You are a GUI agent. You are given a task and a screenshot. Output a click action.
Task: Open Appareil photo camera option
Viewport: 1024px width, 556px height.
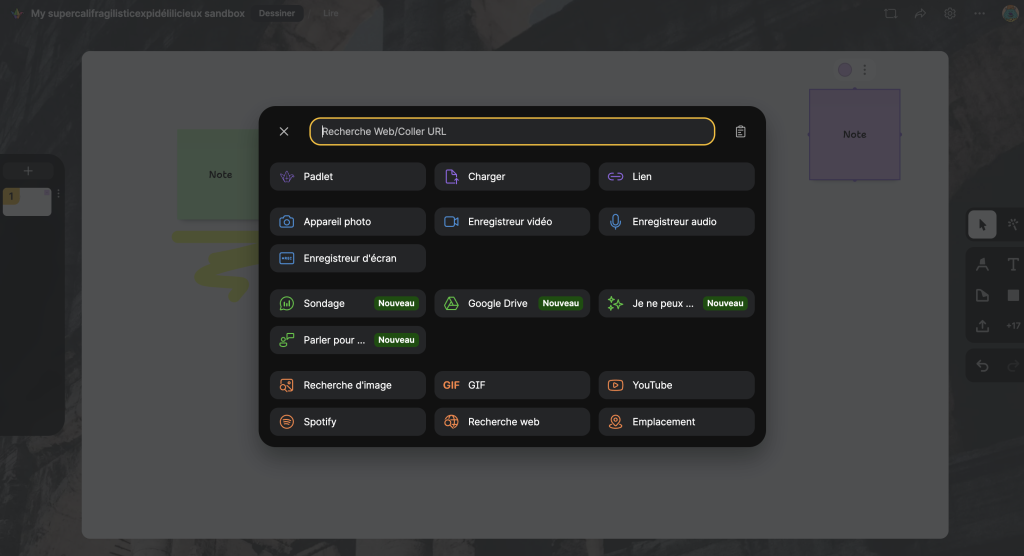pos(347,221)
